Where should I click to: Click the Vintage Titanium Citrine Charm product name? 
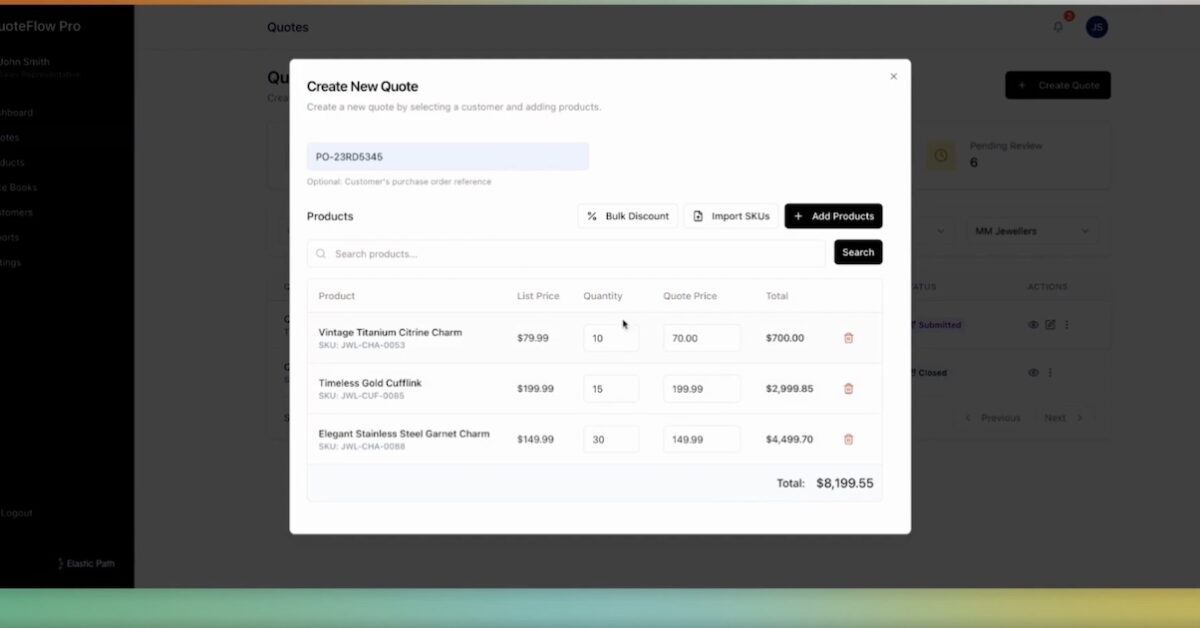tap(390, 332)
